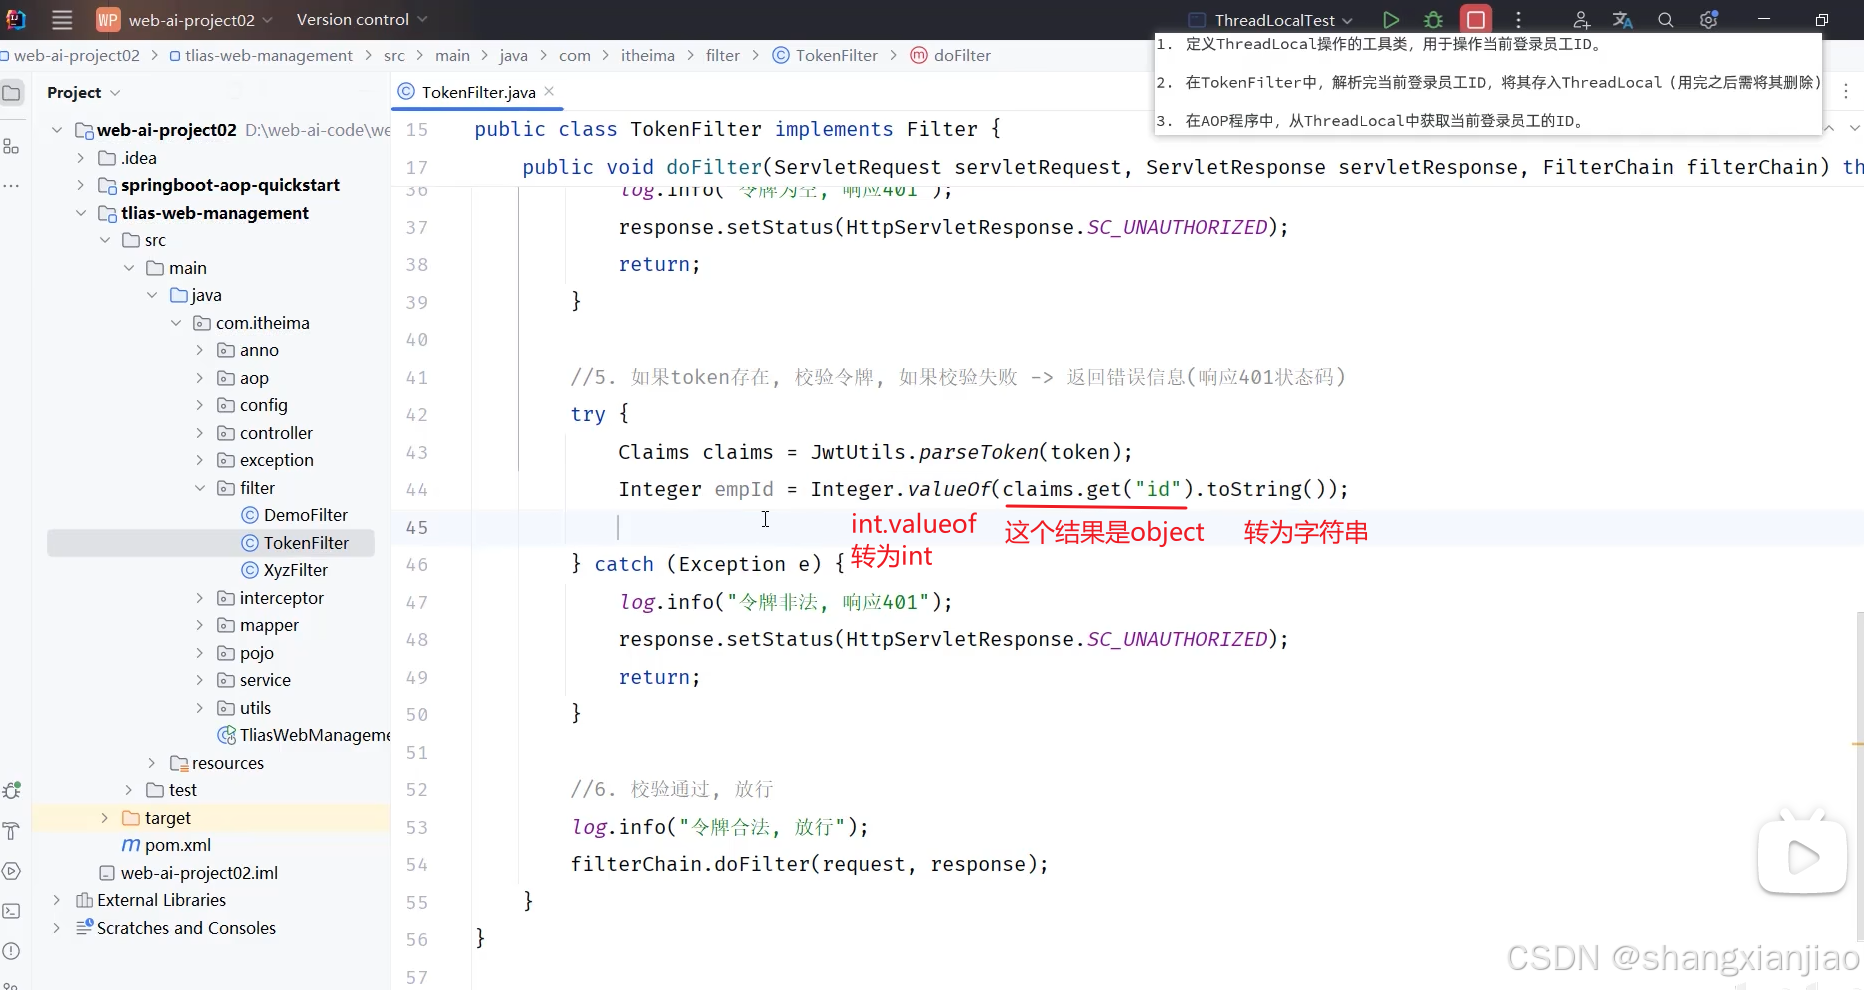The image size is (1864, 990).
Task: Open the More Actions vertical dots menu
Action: (1518, 19)
